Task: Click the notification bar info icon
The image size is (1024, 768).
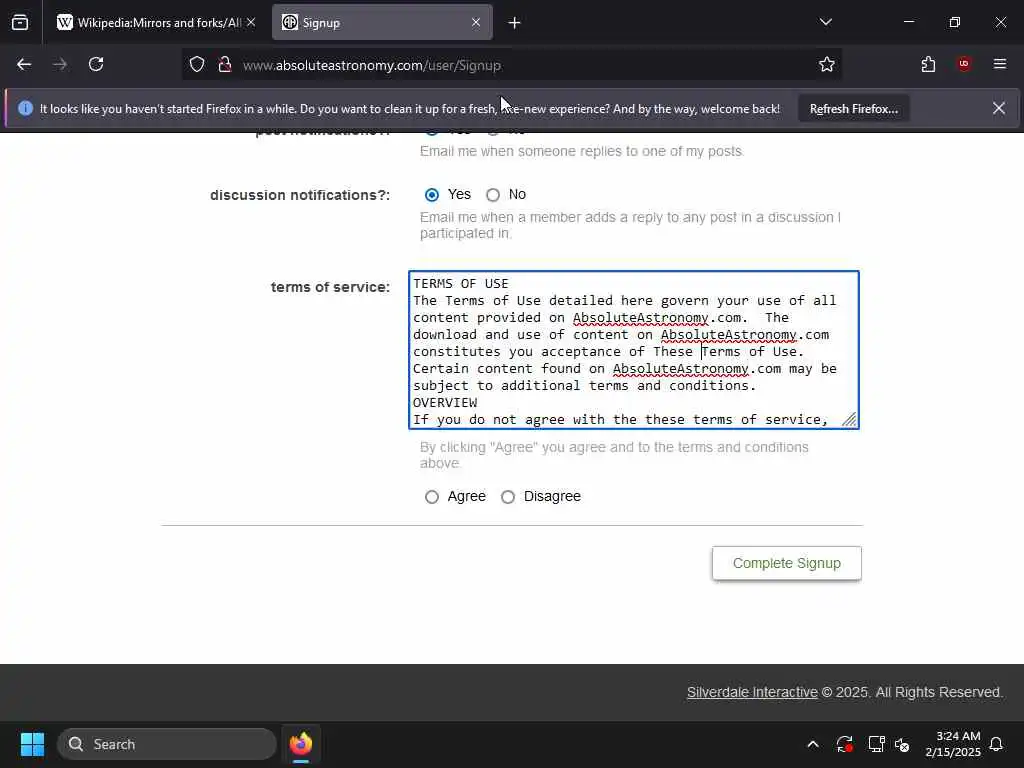Action: (x=25, y=108)
